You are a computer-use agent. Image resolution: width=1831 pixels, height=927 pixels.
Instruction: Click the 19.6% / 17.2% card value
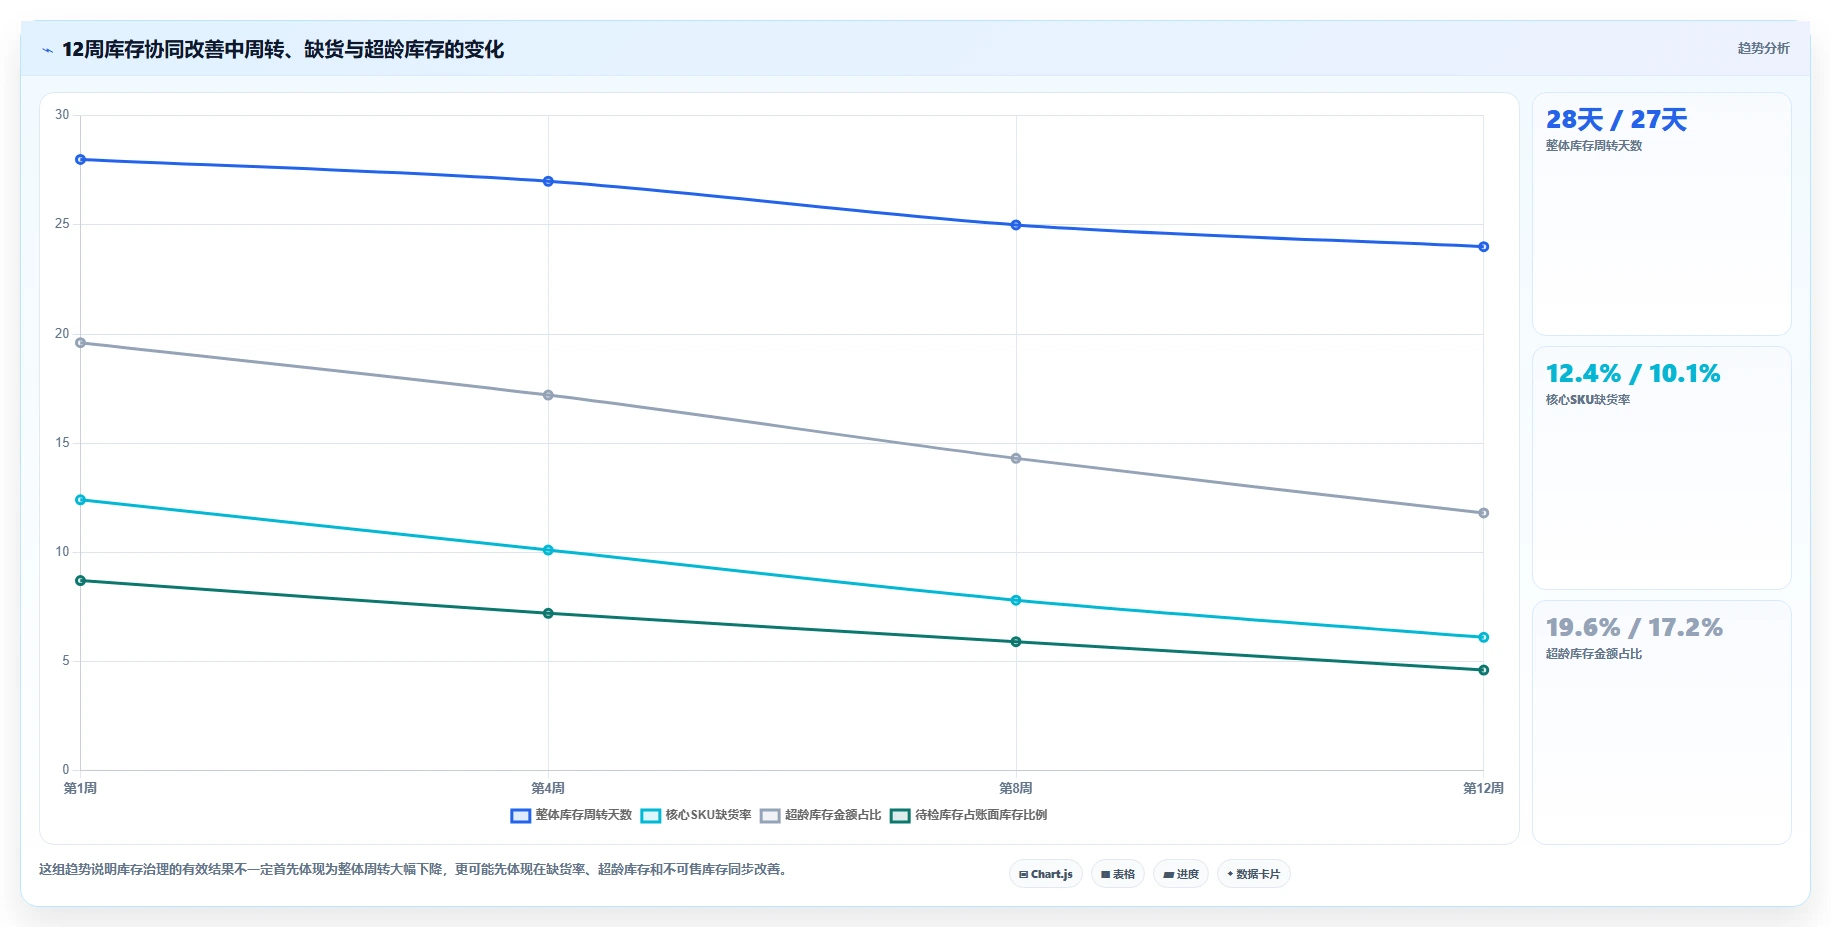(1634, 628)
